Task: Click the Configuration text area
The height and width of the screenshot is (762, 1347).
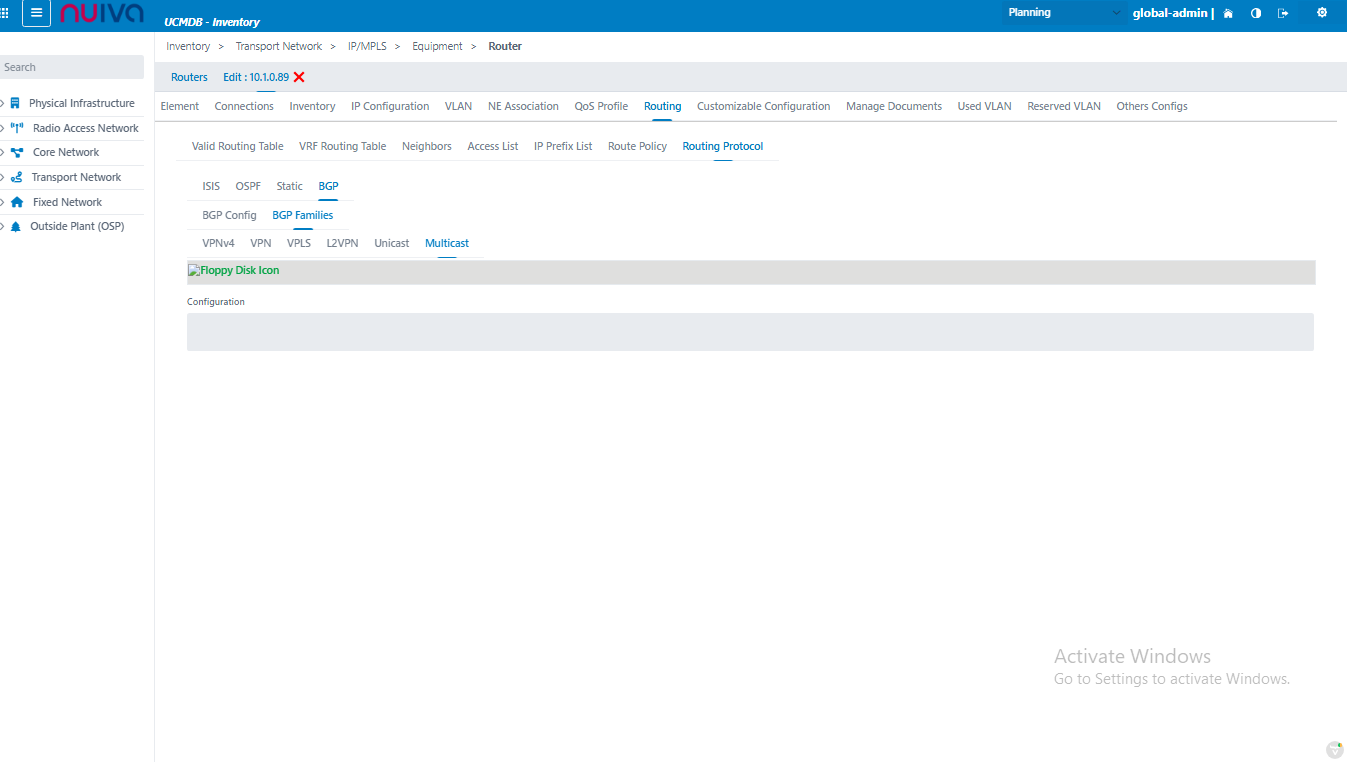Action: (750, 332)
